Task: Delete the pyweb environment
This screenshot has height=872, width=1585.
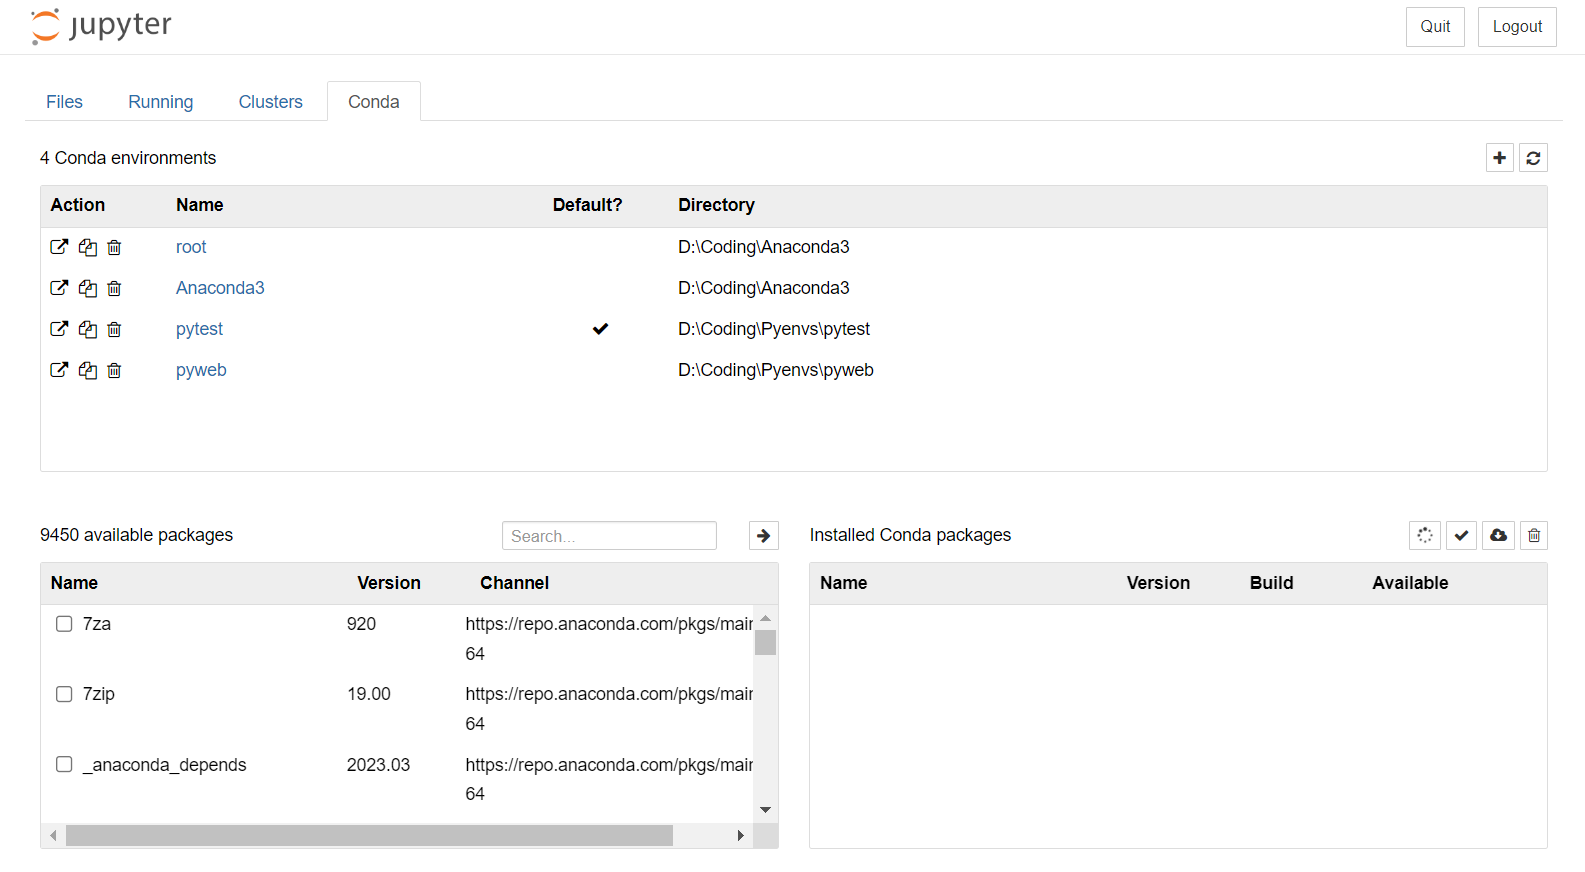Action: pyautogui.click(x=114, y=370)
